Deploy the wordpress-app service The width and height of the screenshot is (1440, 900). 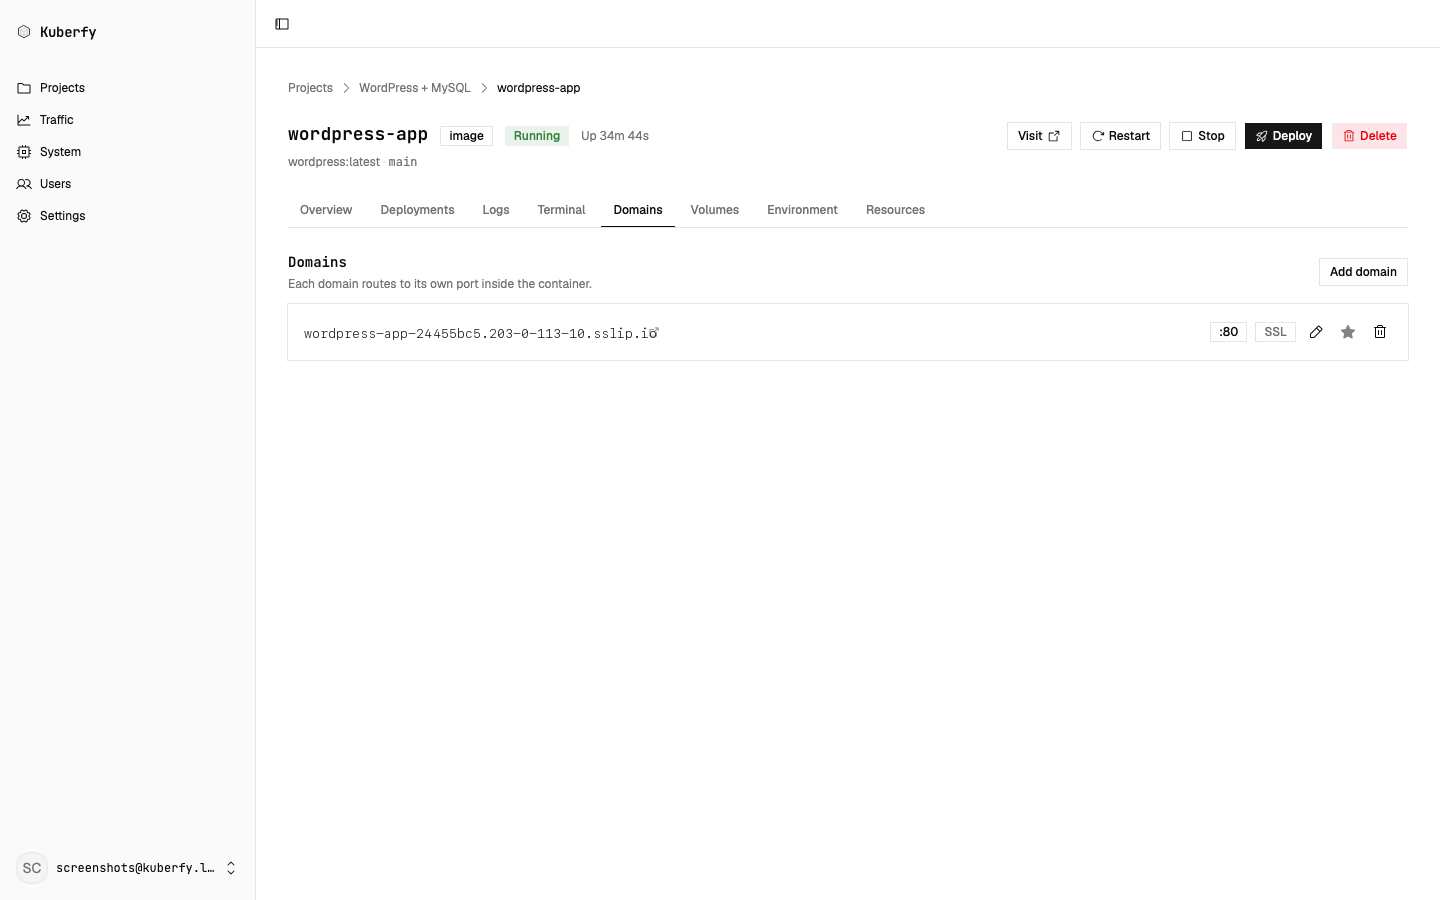1283,136
